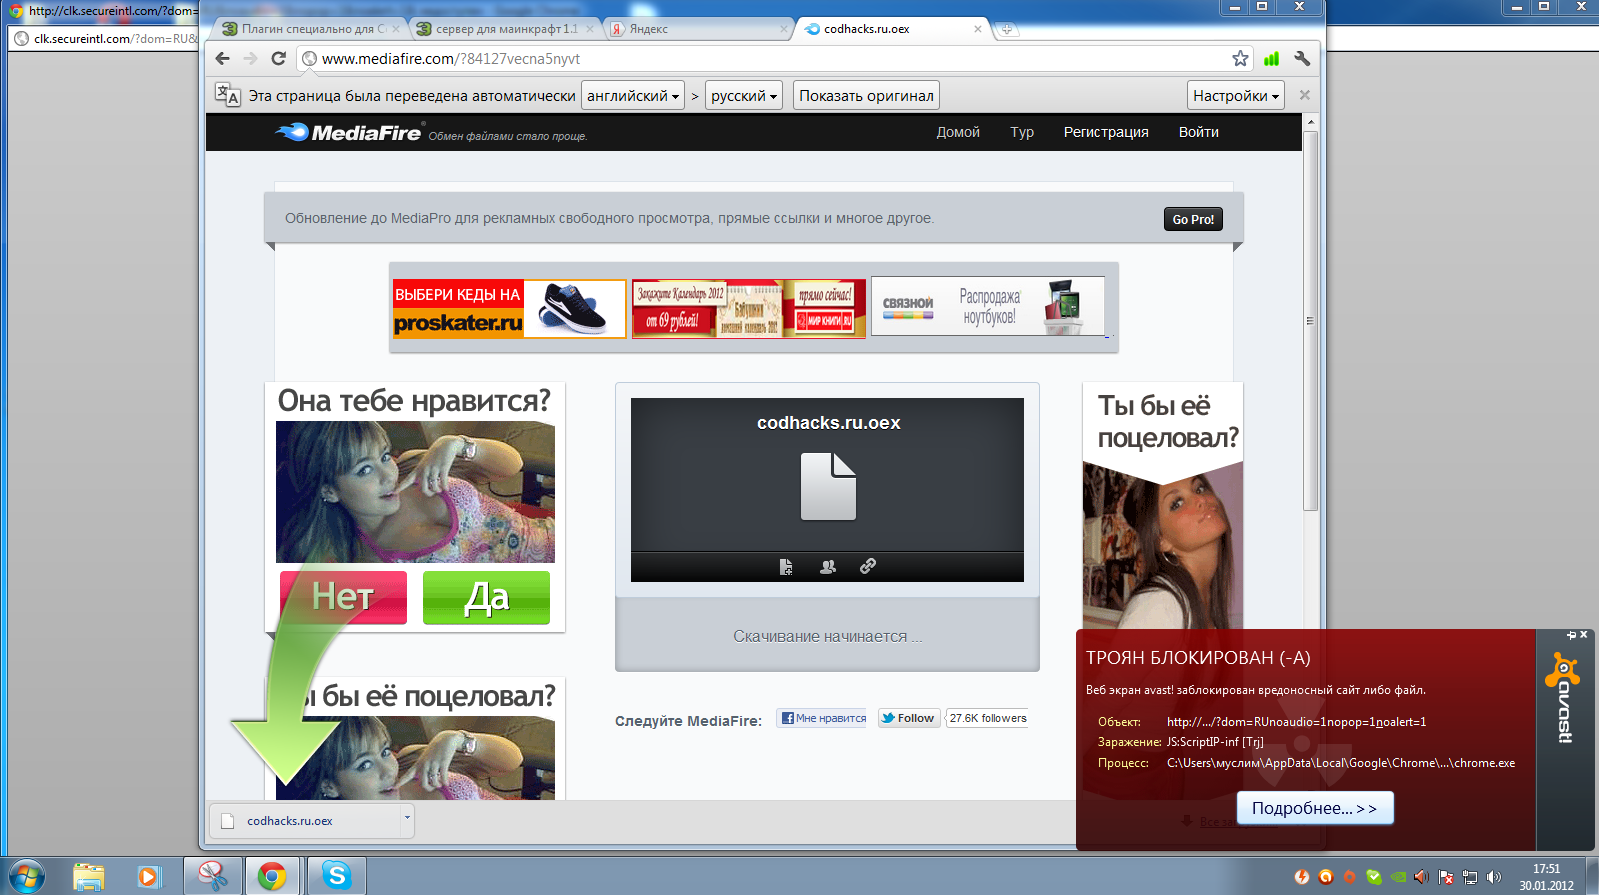Open Домой in MediaFire navigation
1599x895 pixels.
pos(958,132)
